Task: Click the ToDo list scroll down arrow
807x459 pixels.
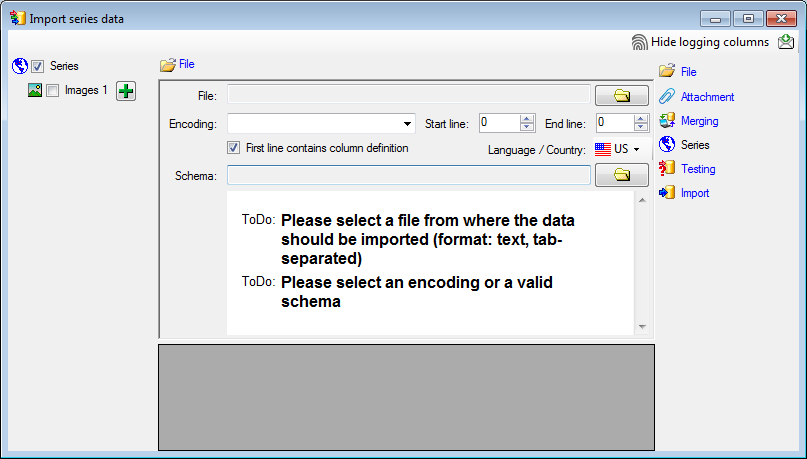Action: pos(642,327)
